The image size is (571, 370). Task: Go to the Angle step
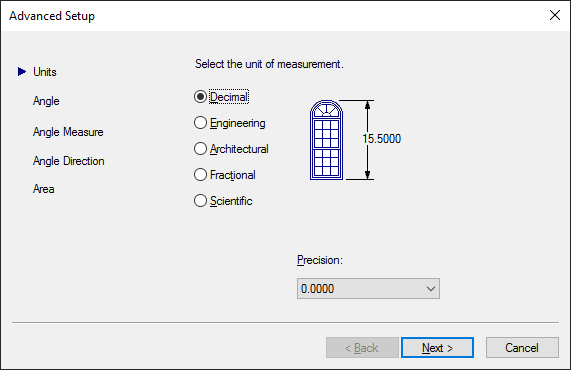(46, 101)
